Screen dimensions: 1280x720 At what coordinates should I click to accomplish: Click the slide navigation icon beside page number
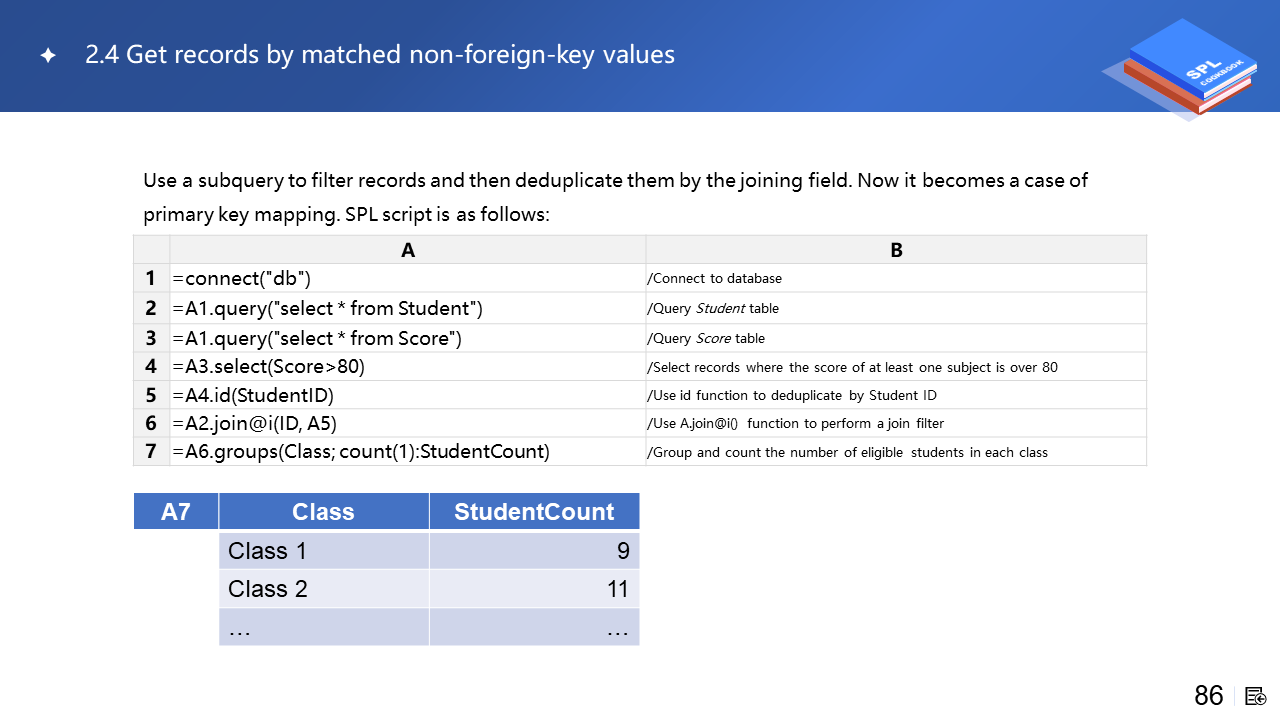1256,696
